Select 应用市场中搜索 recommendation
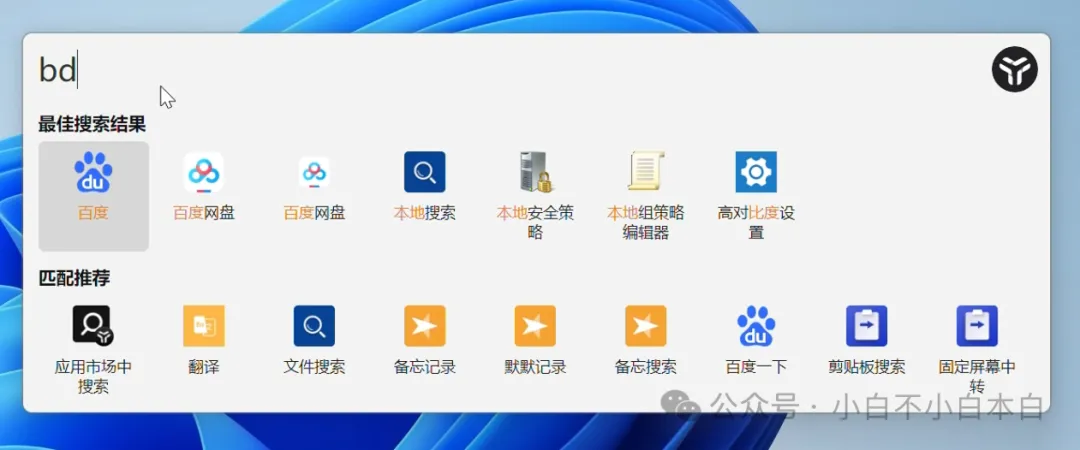This screenshot has height=450, width=1080. point(94,350)
